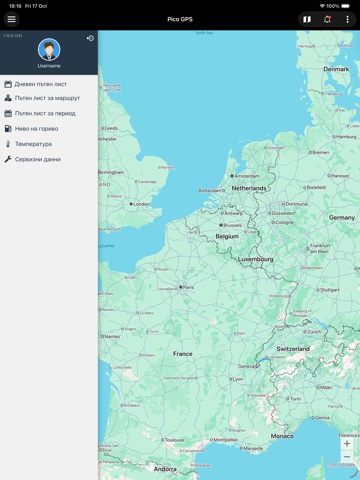Click the Stuttgart city label

pos(330,290)
